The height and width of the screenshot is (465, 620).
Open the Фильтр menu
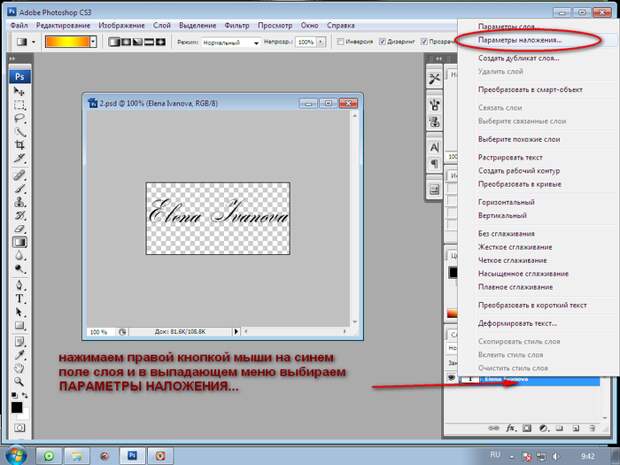click(x=237, y=25)
